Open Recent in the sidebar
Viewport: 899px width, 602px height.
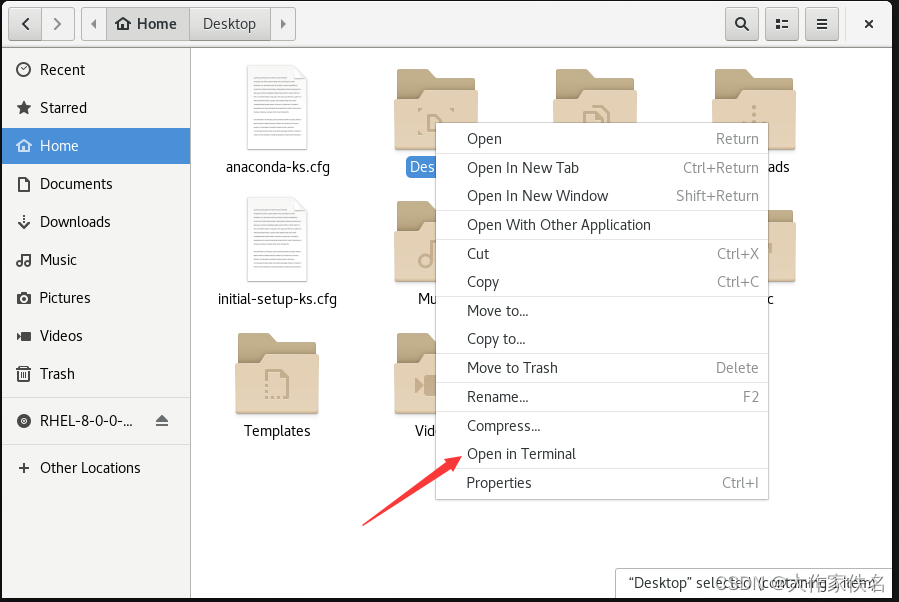click(96, 70)
